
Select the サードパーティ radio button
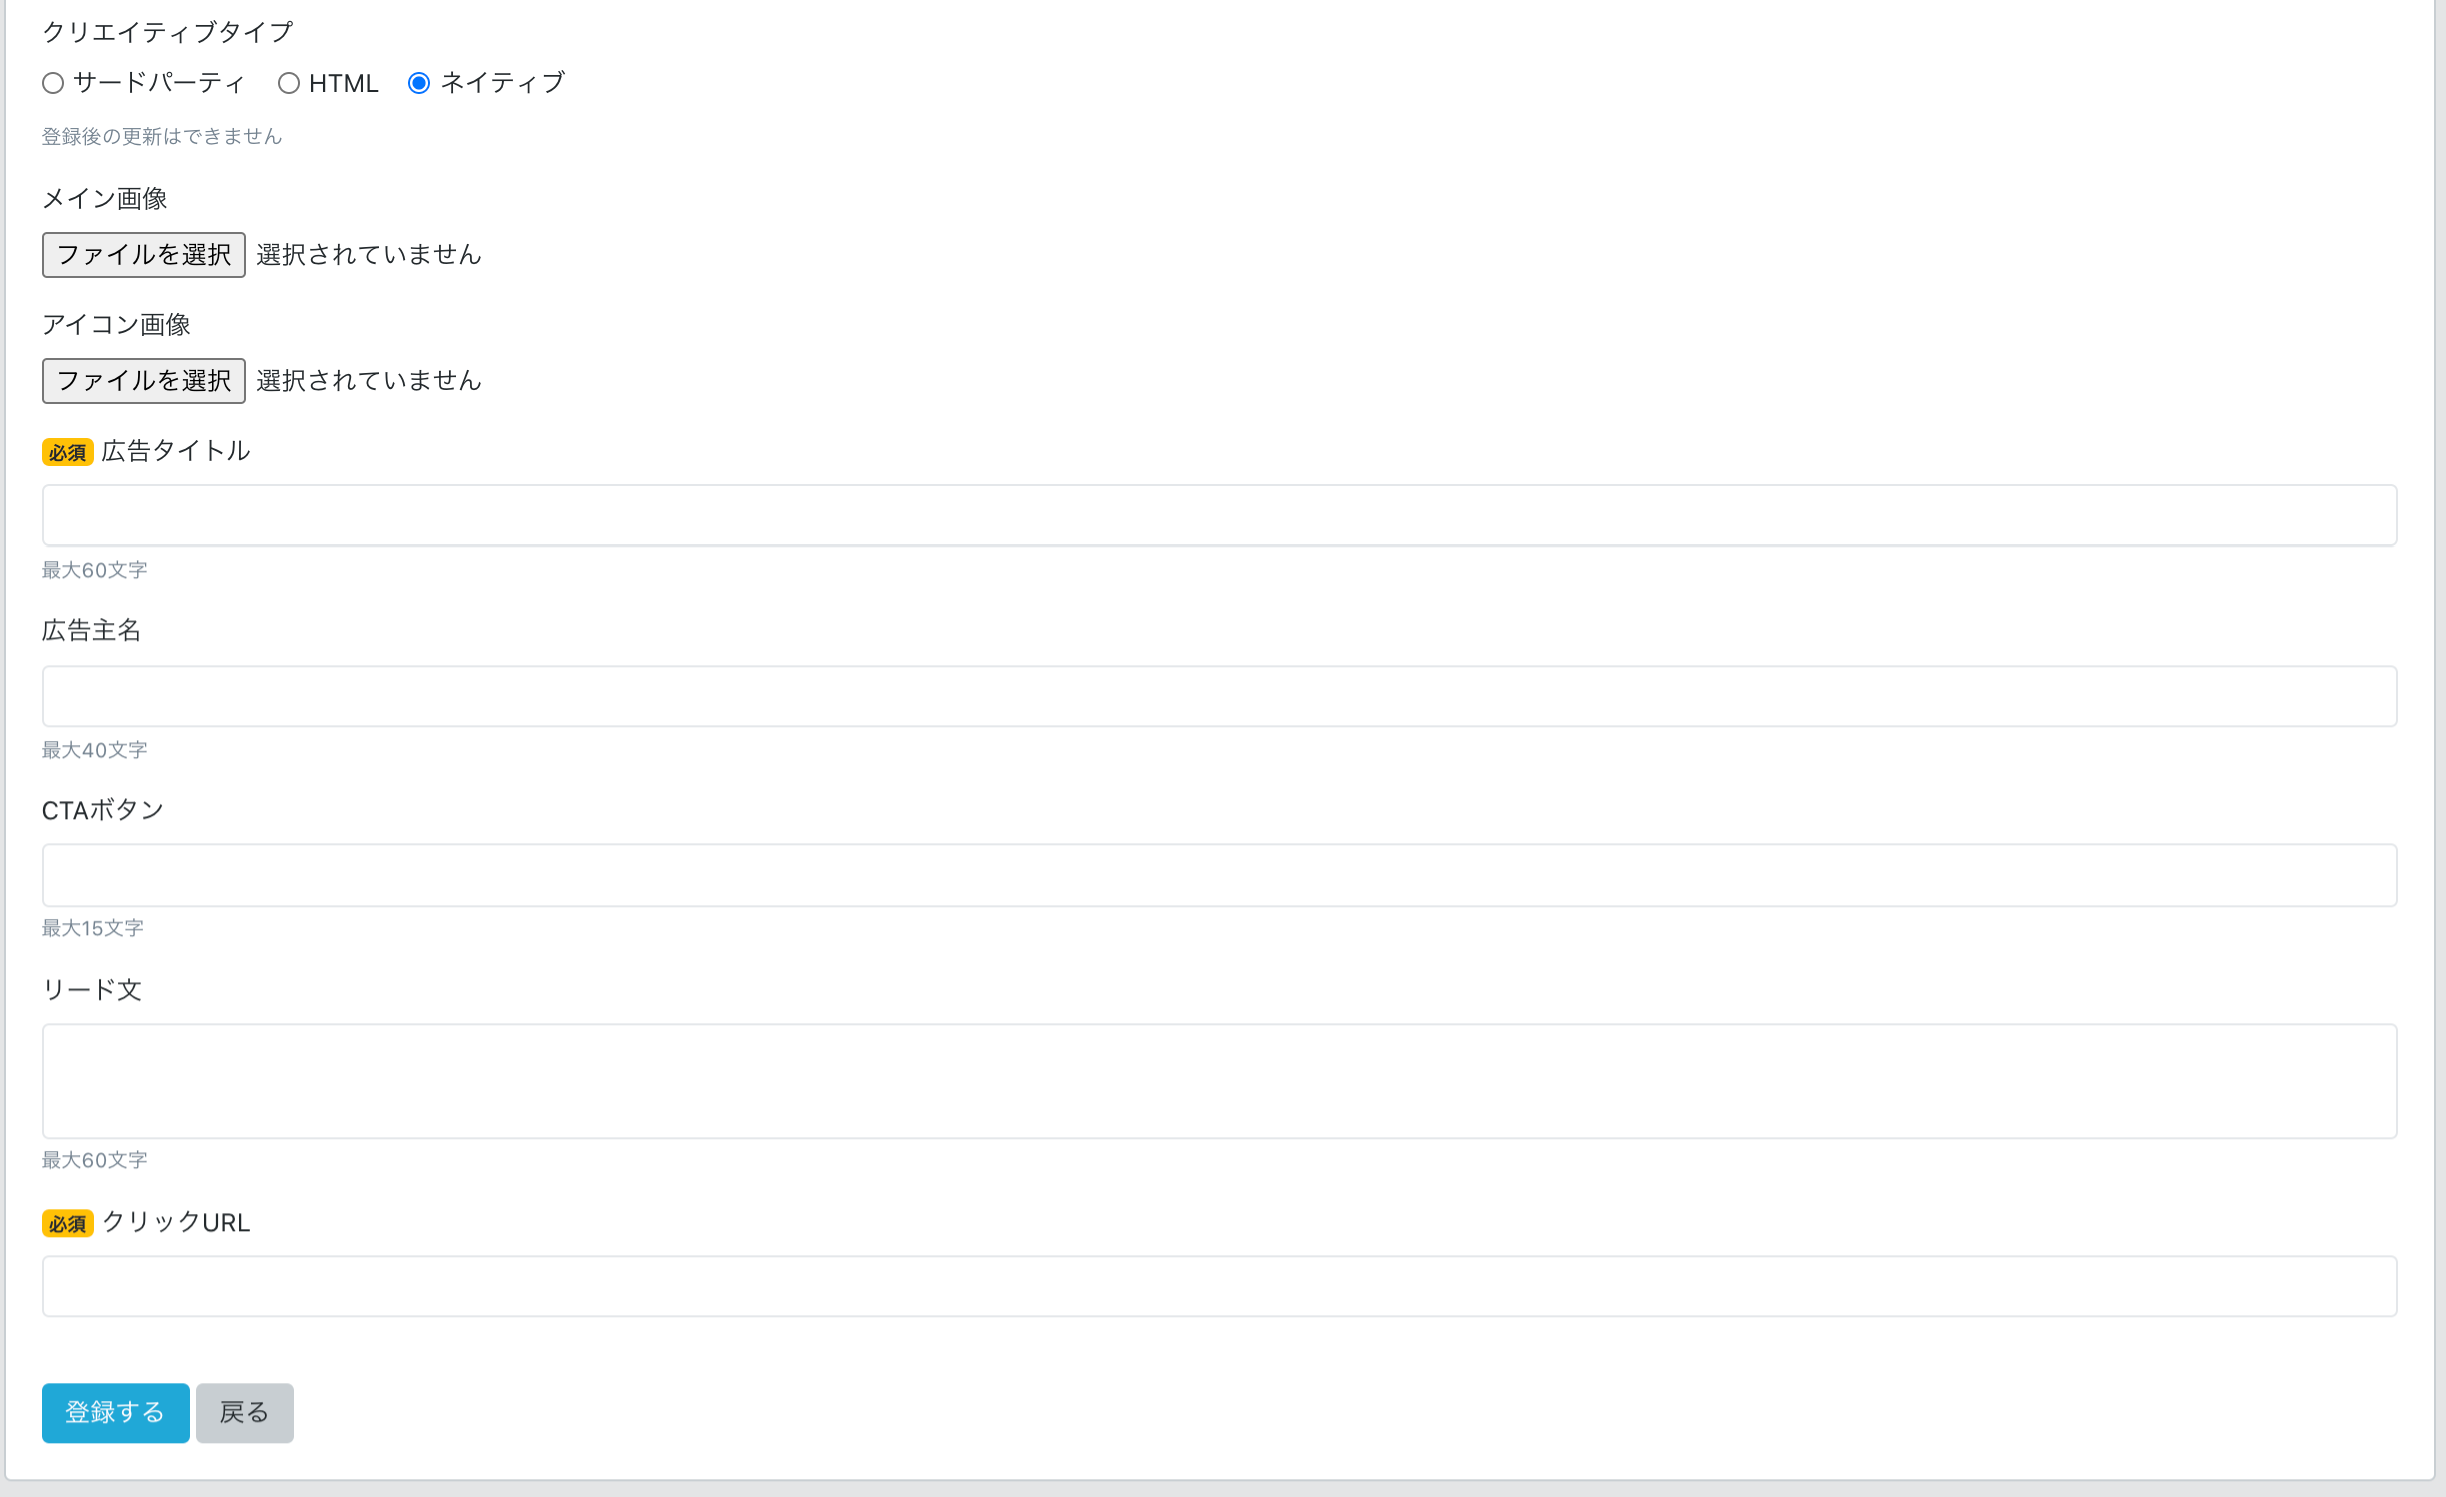[x=53, y=83]
